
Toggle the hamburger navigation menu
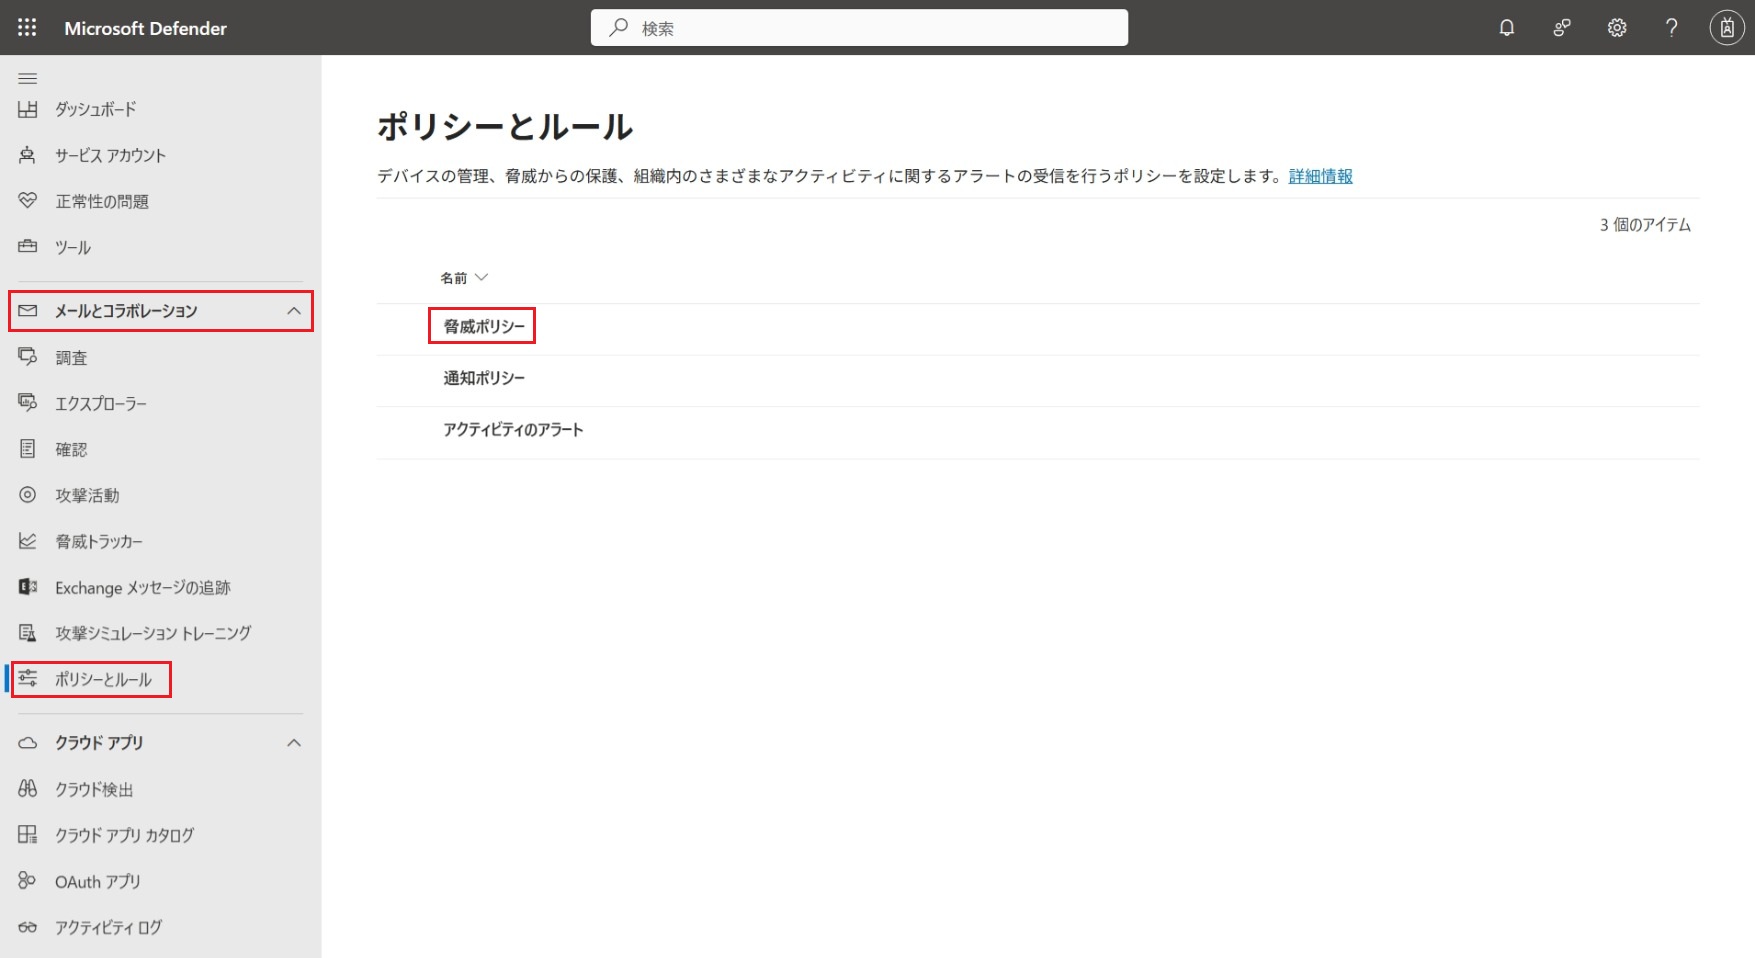click(28, 78)
